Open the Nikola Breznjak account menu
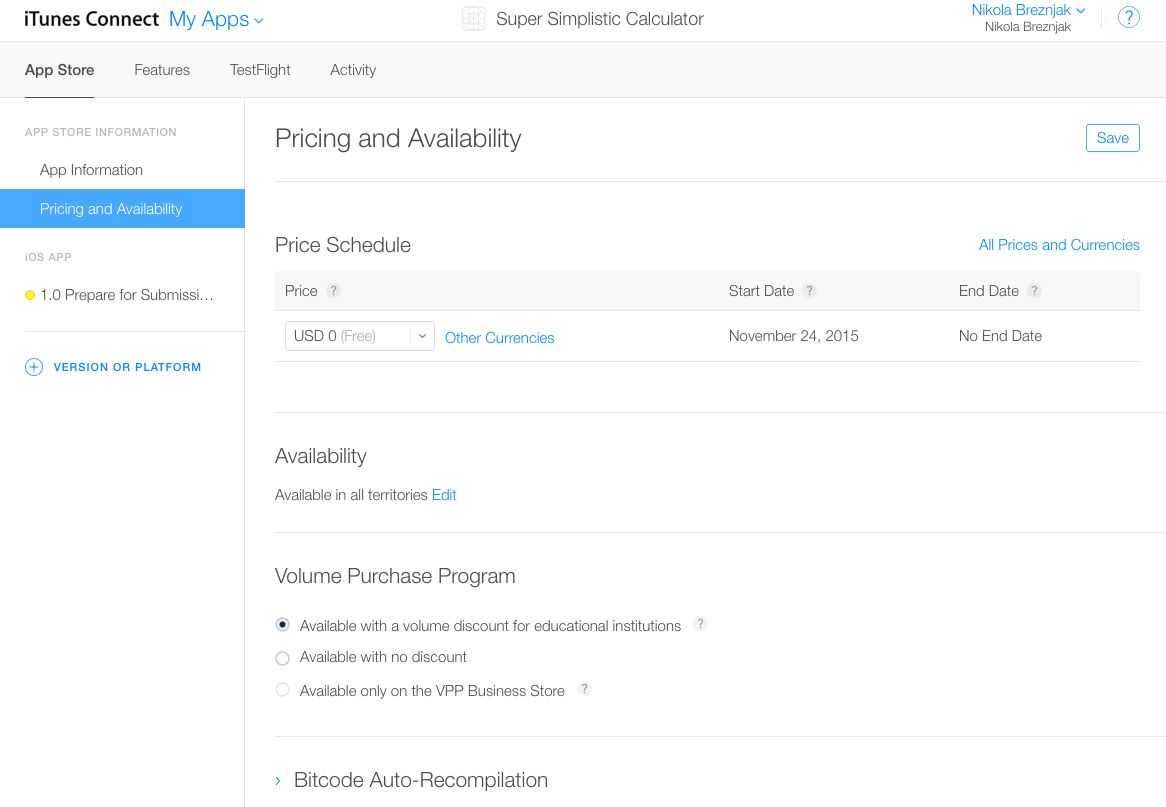 (x=1028, y=10)
